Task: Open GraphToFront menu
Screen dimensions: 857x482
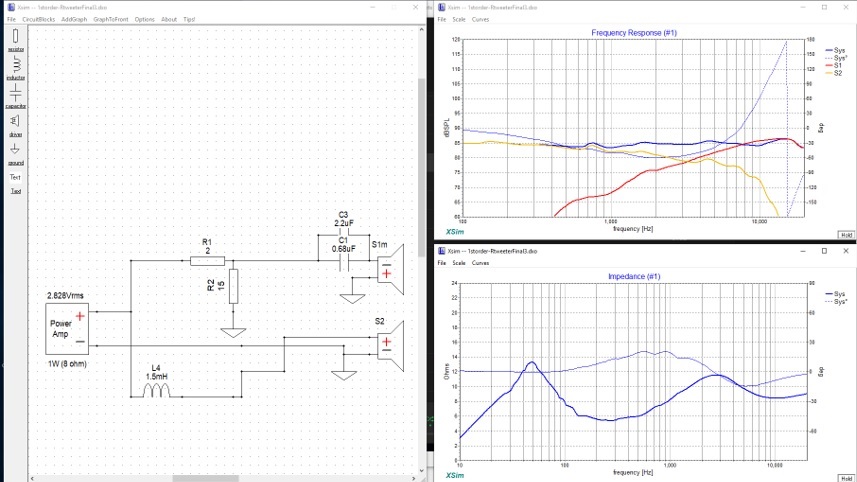Action: [x=110, y=19]
